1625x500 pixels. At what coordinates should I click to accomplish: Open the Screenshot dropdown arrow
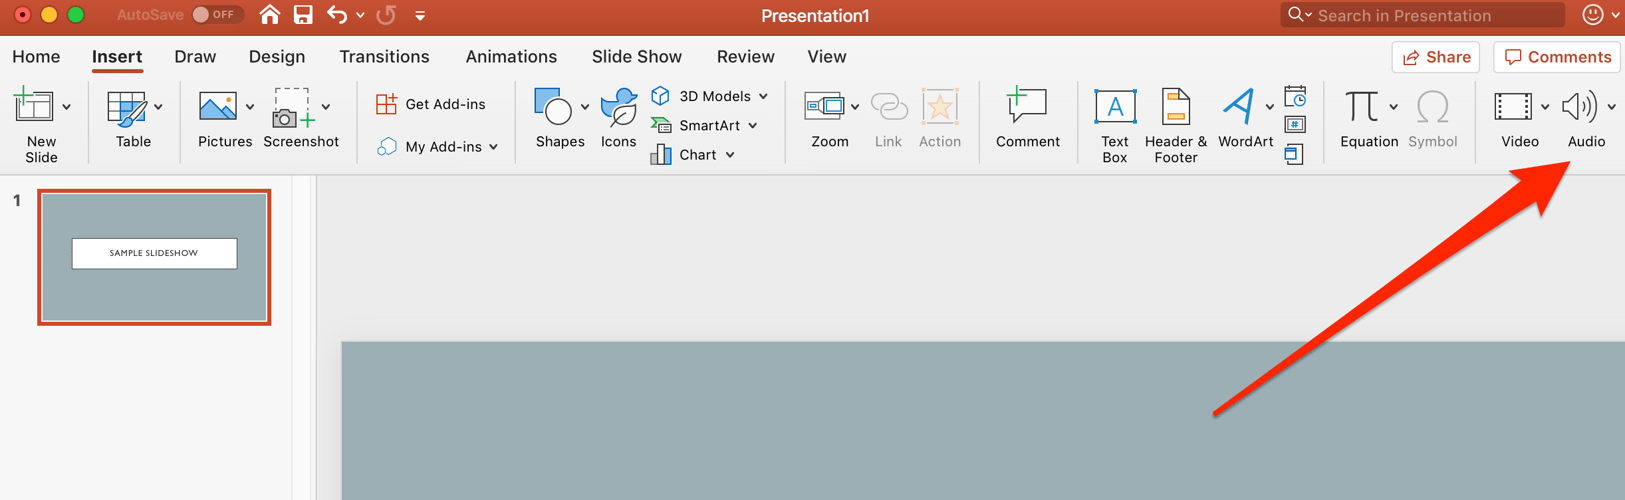(326, 107)
